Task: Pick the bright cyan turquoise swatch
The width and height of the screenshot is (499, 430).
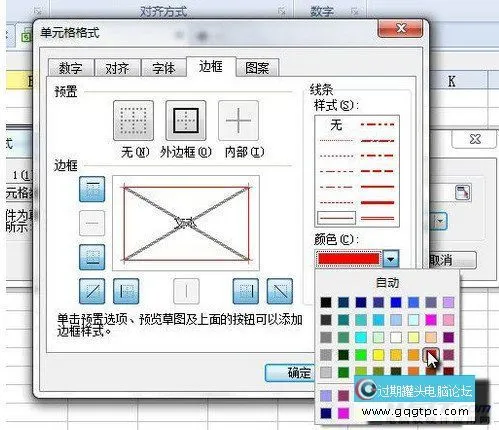Action: click(361, 337)
